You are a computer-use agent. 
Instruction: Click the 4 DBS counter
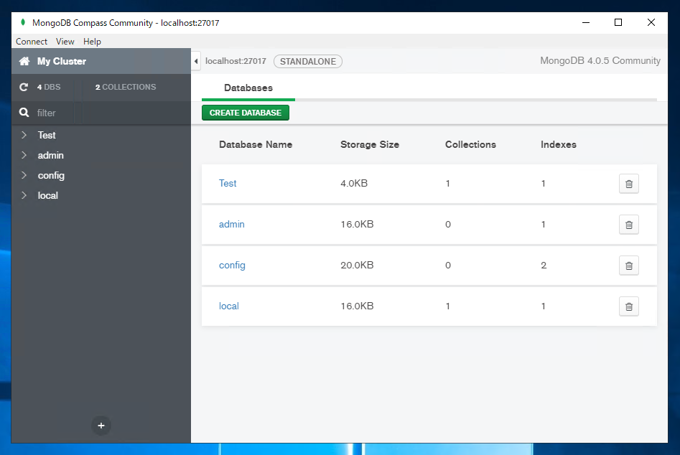pyautogui.click(x=49, y=87)
